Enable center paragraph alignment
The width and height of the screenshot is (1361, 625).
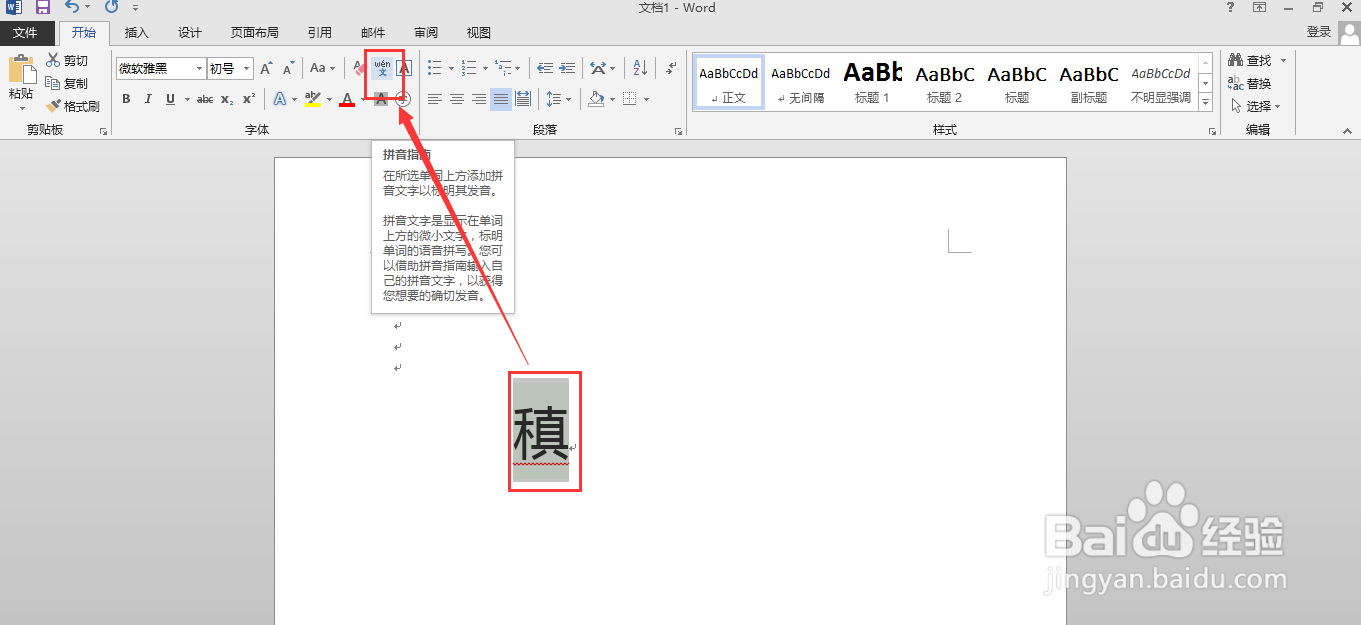pyautogui.click(x=456, y=99)
